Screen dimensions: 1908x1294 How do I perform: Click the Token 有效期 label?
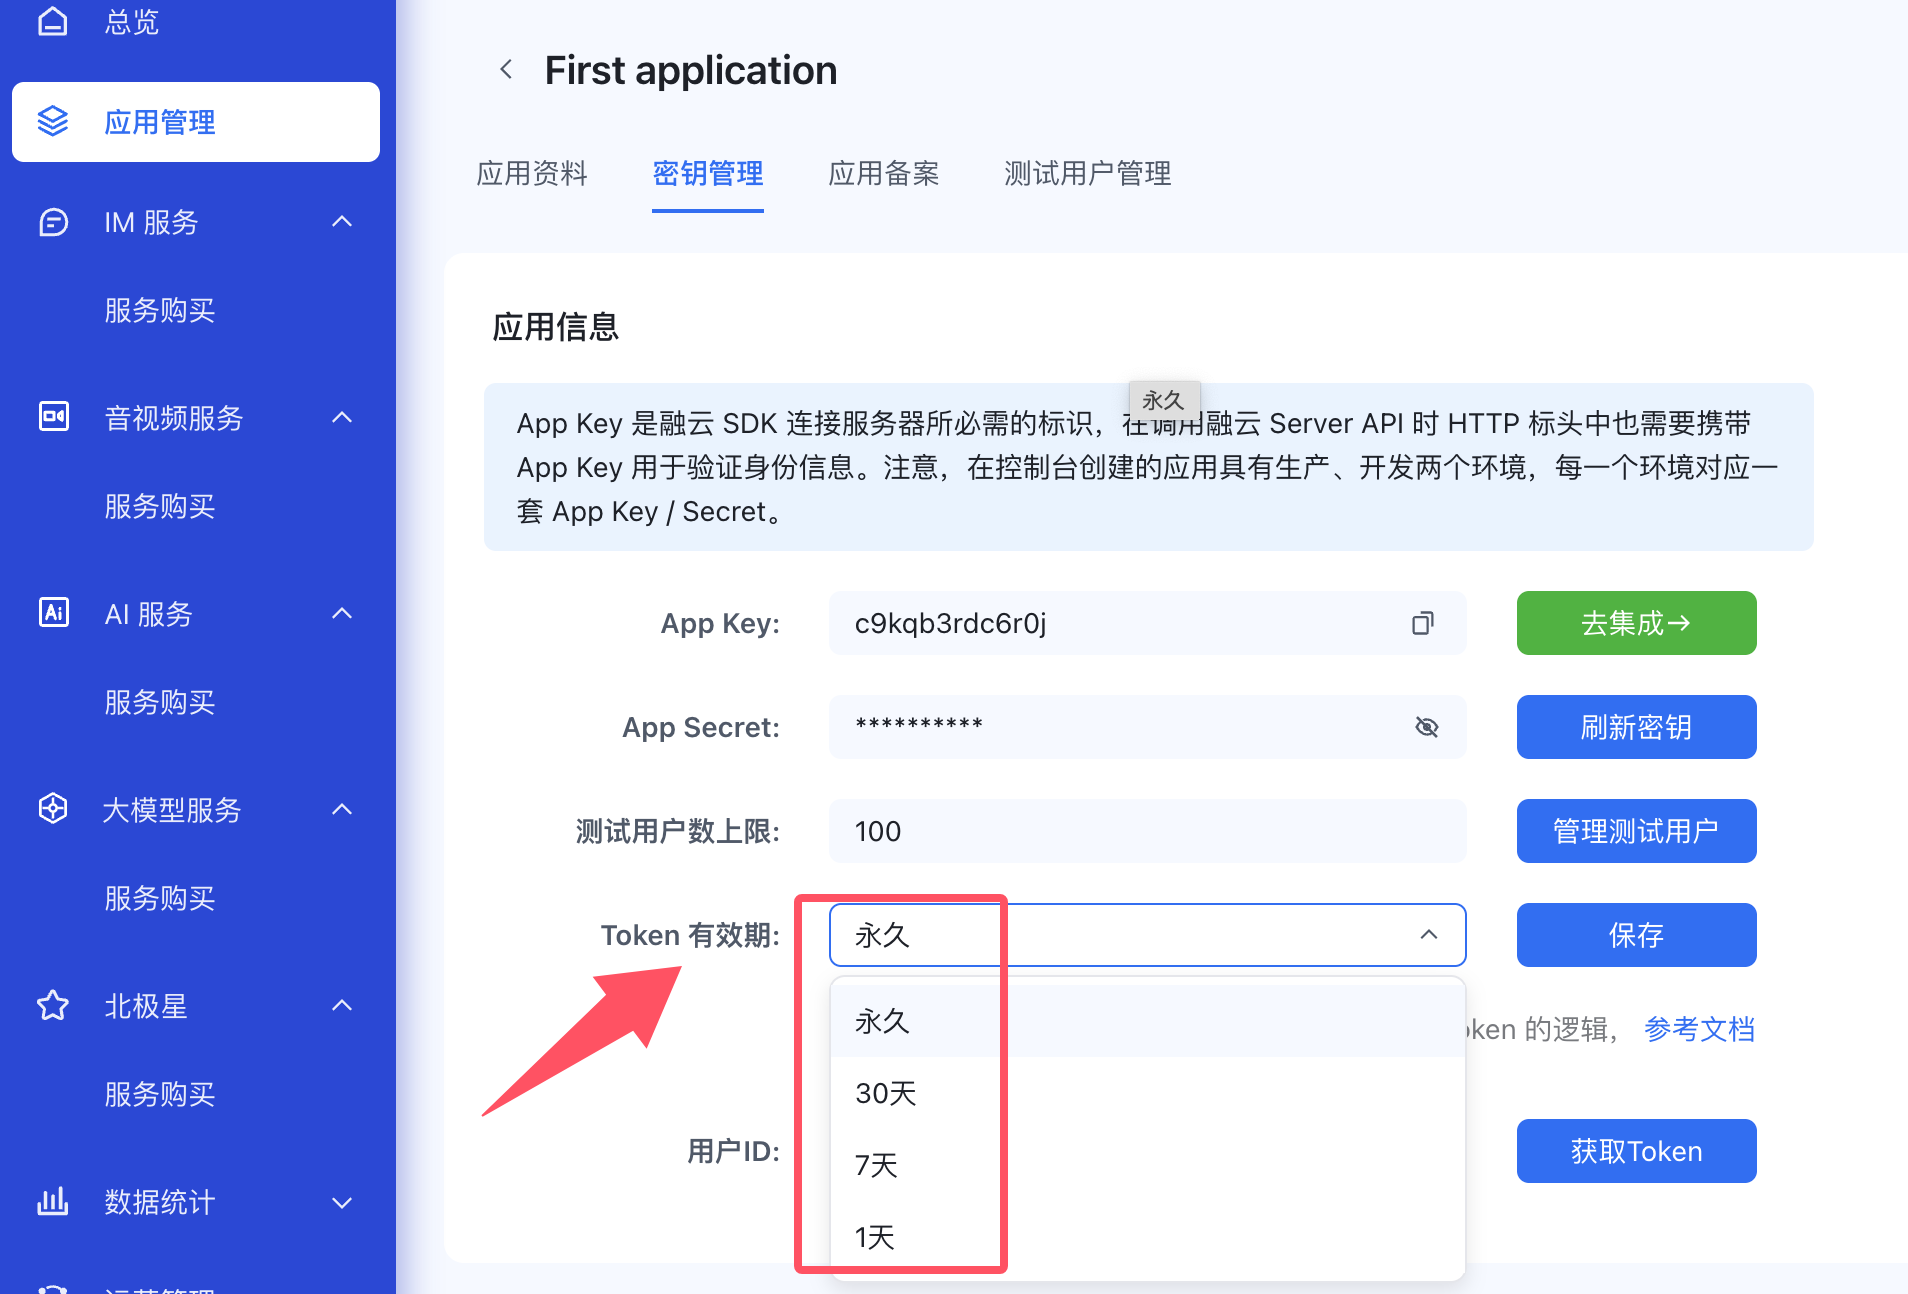[690, 935]
